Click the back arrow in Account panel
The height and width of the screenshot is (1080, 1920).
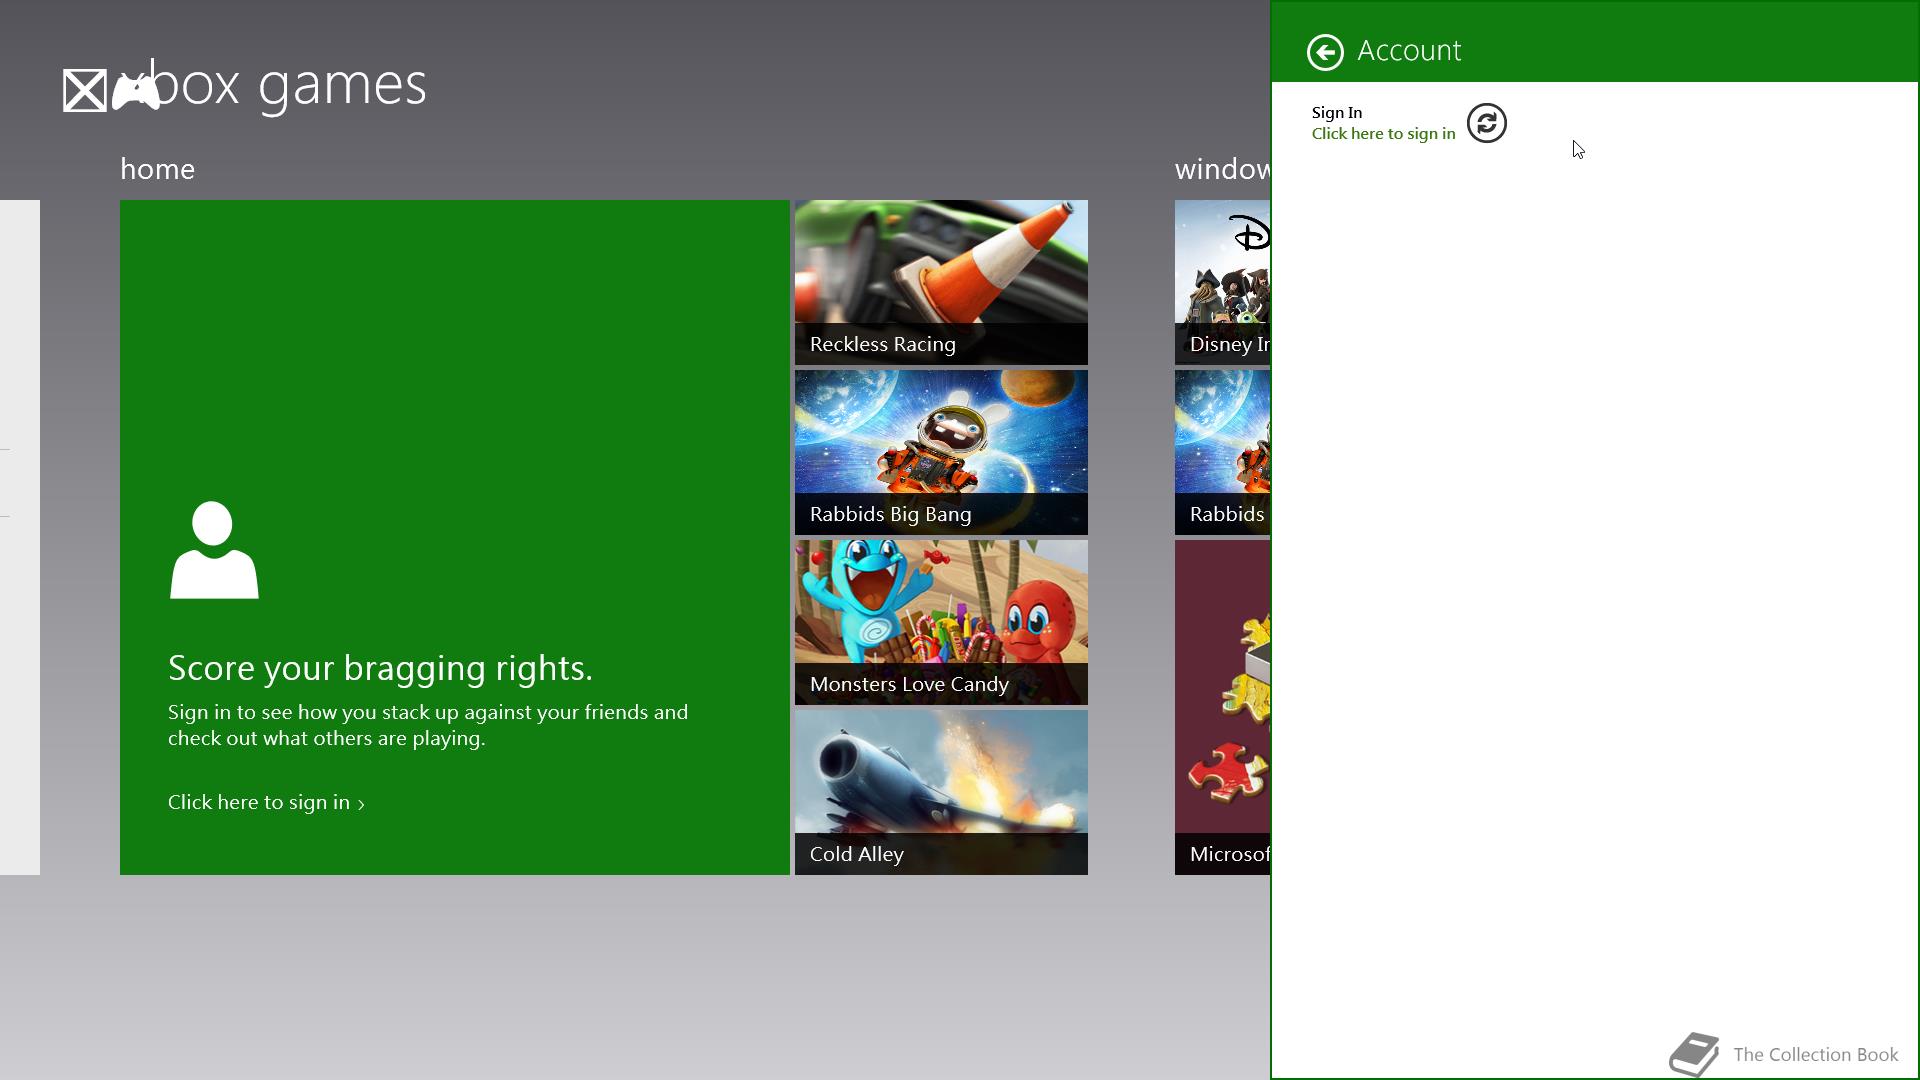click(1325, 52)
